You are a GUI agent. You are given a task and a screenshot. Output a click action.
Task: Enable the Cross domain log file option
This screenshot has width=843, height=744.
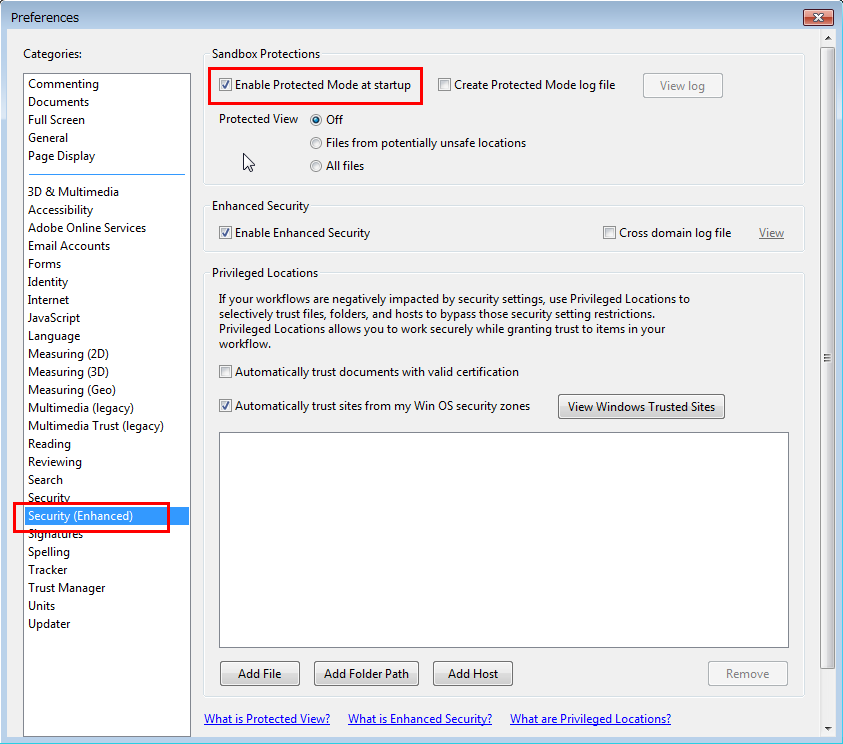(609, 232)
